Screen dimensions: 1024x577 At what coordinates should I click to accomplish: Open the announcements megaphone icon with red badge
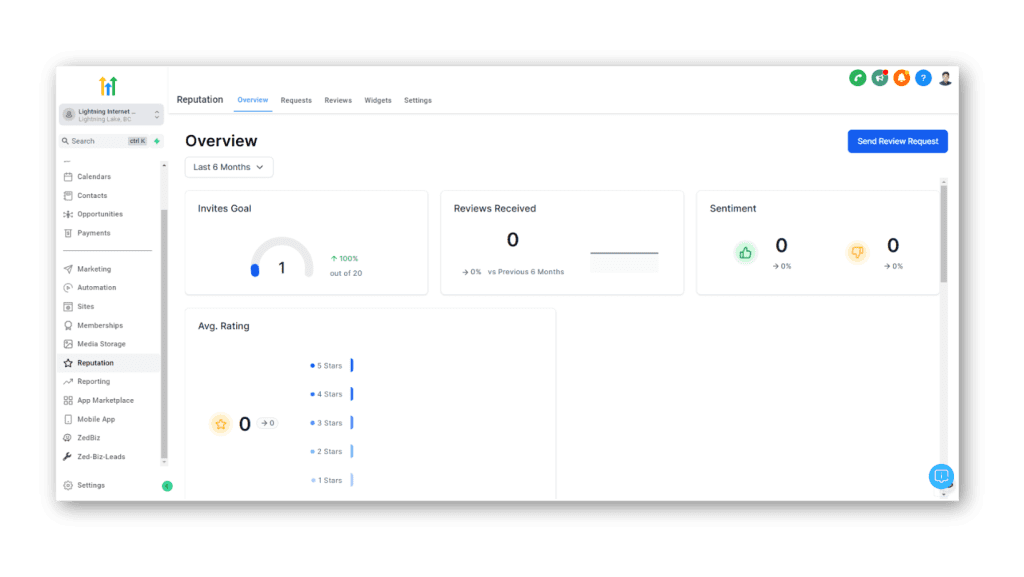click(x=879, y=77)
